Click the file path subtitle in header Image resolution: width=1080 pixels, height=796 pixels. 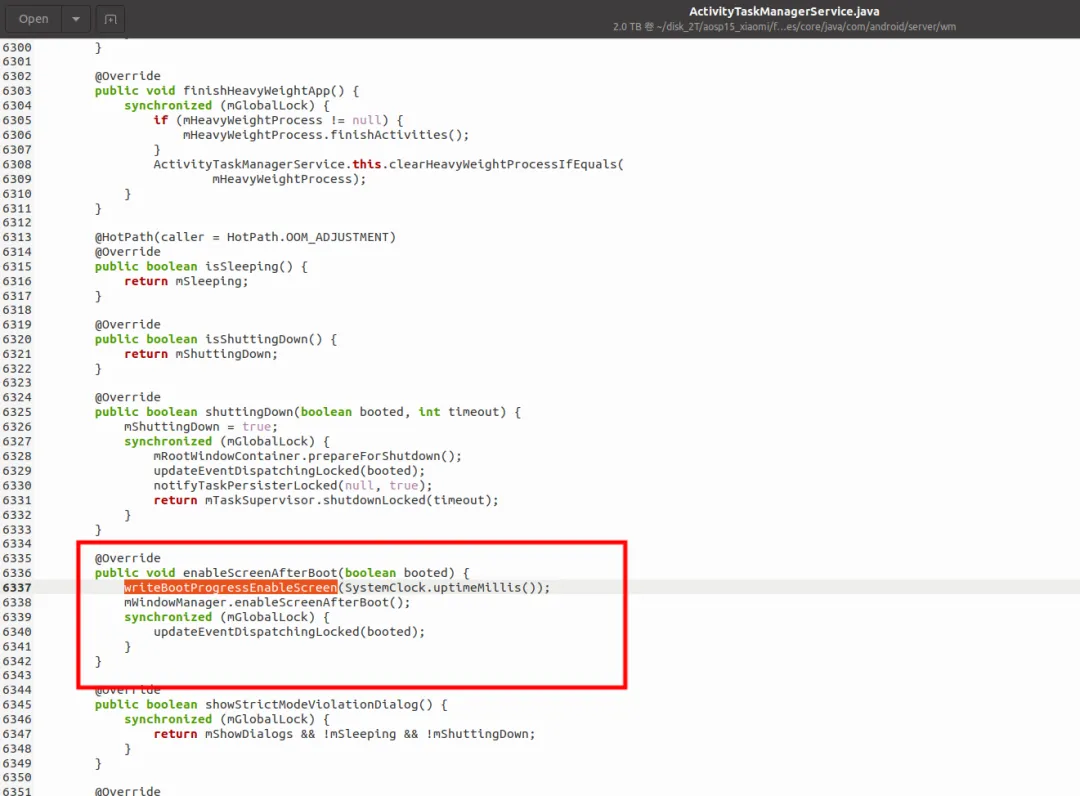(784, 27)
